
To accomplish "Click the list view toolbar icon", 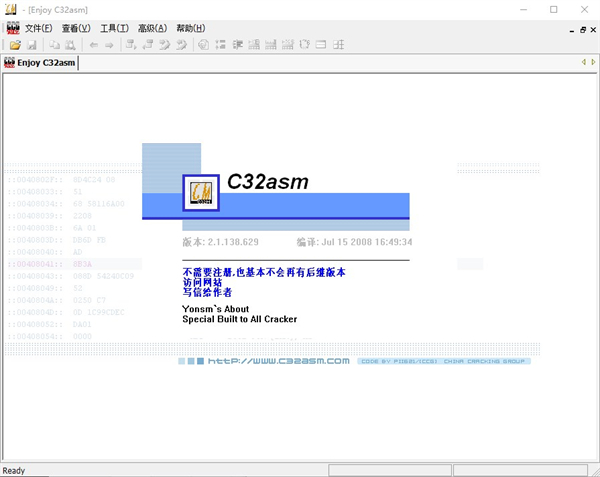I will coord(220,45).
